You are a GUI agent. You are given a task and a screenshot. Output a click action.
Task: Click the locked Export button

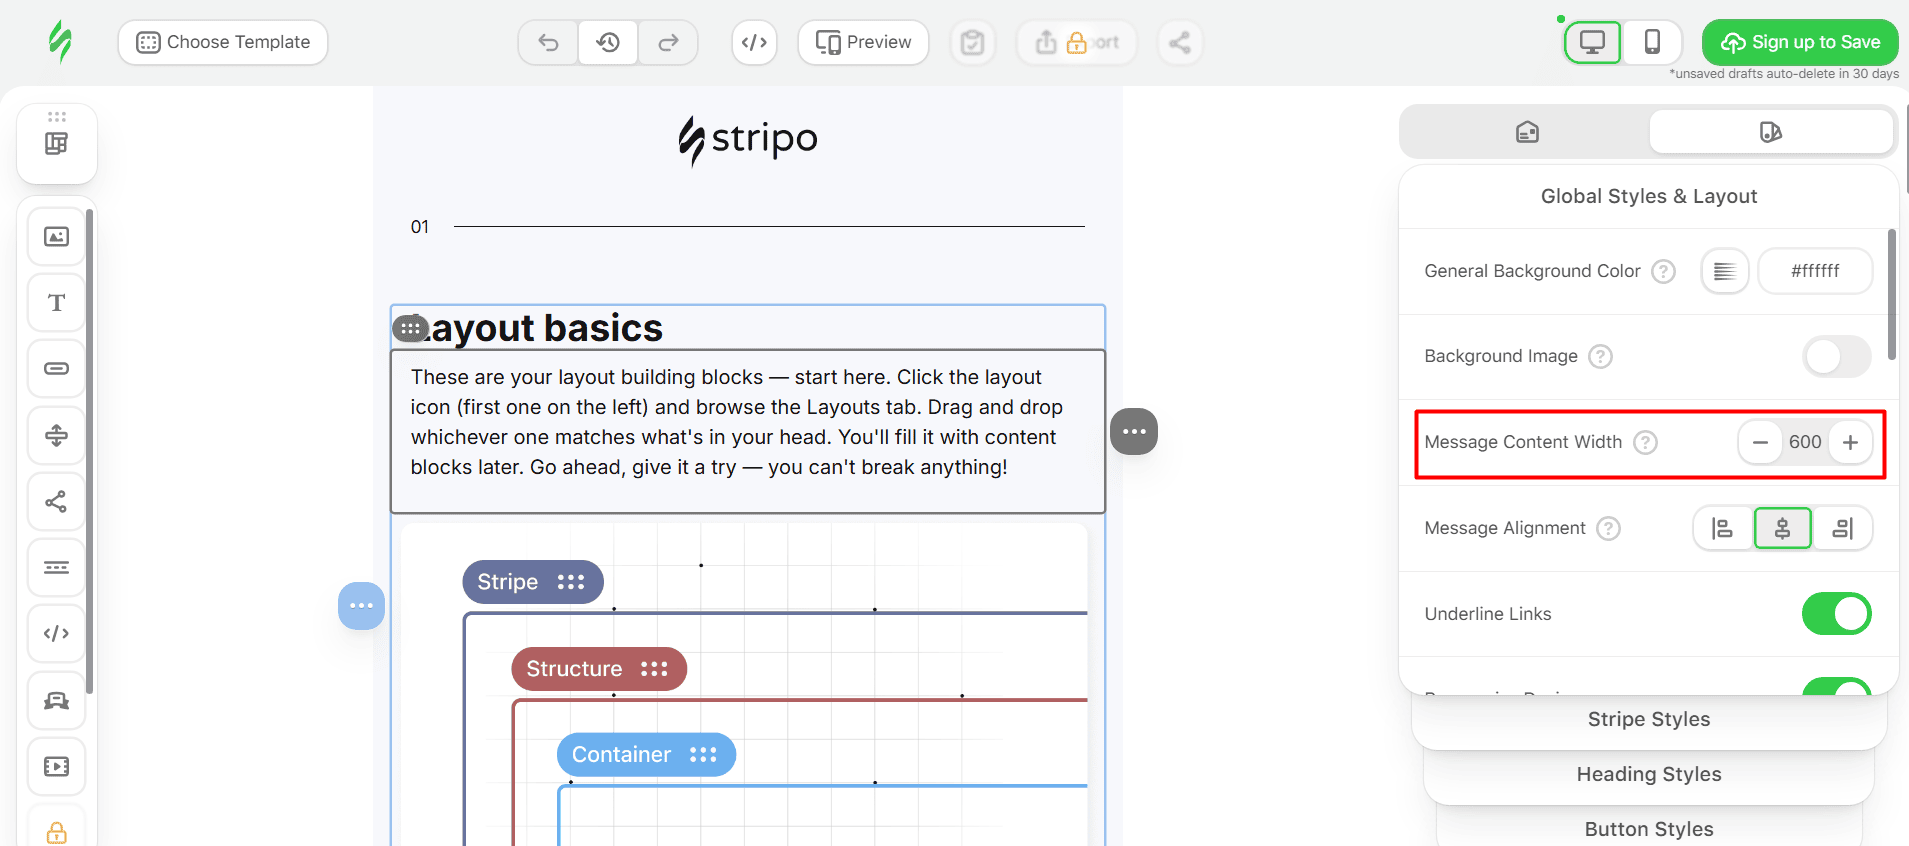pyautogui.click(x=1077, y=42)
